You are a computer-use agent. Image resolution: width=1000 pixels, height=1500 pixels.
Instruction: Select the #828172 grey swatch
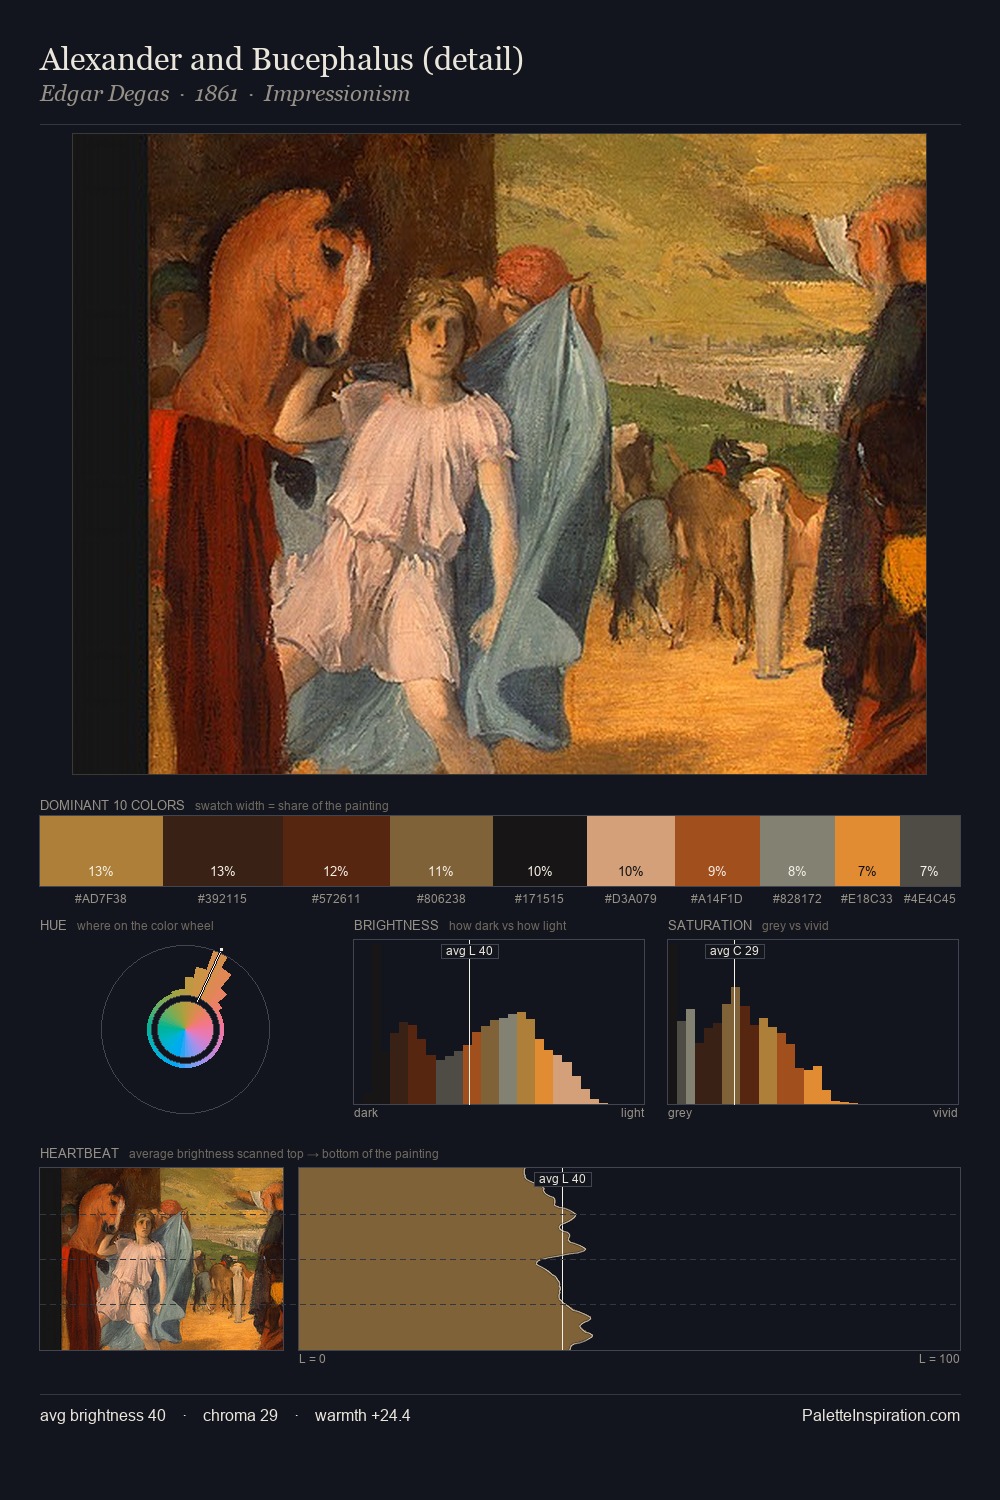[x=797, y=851]
